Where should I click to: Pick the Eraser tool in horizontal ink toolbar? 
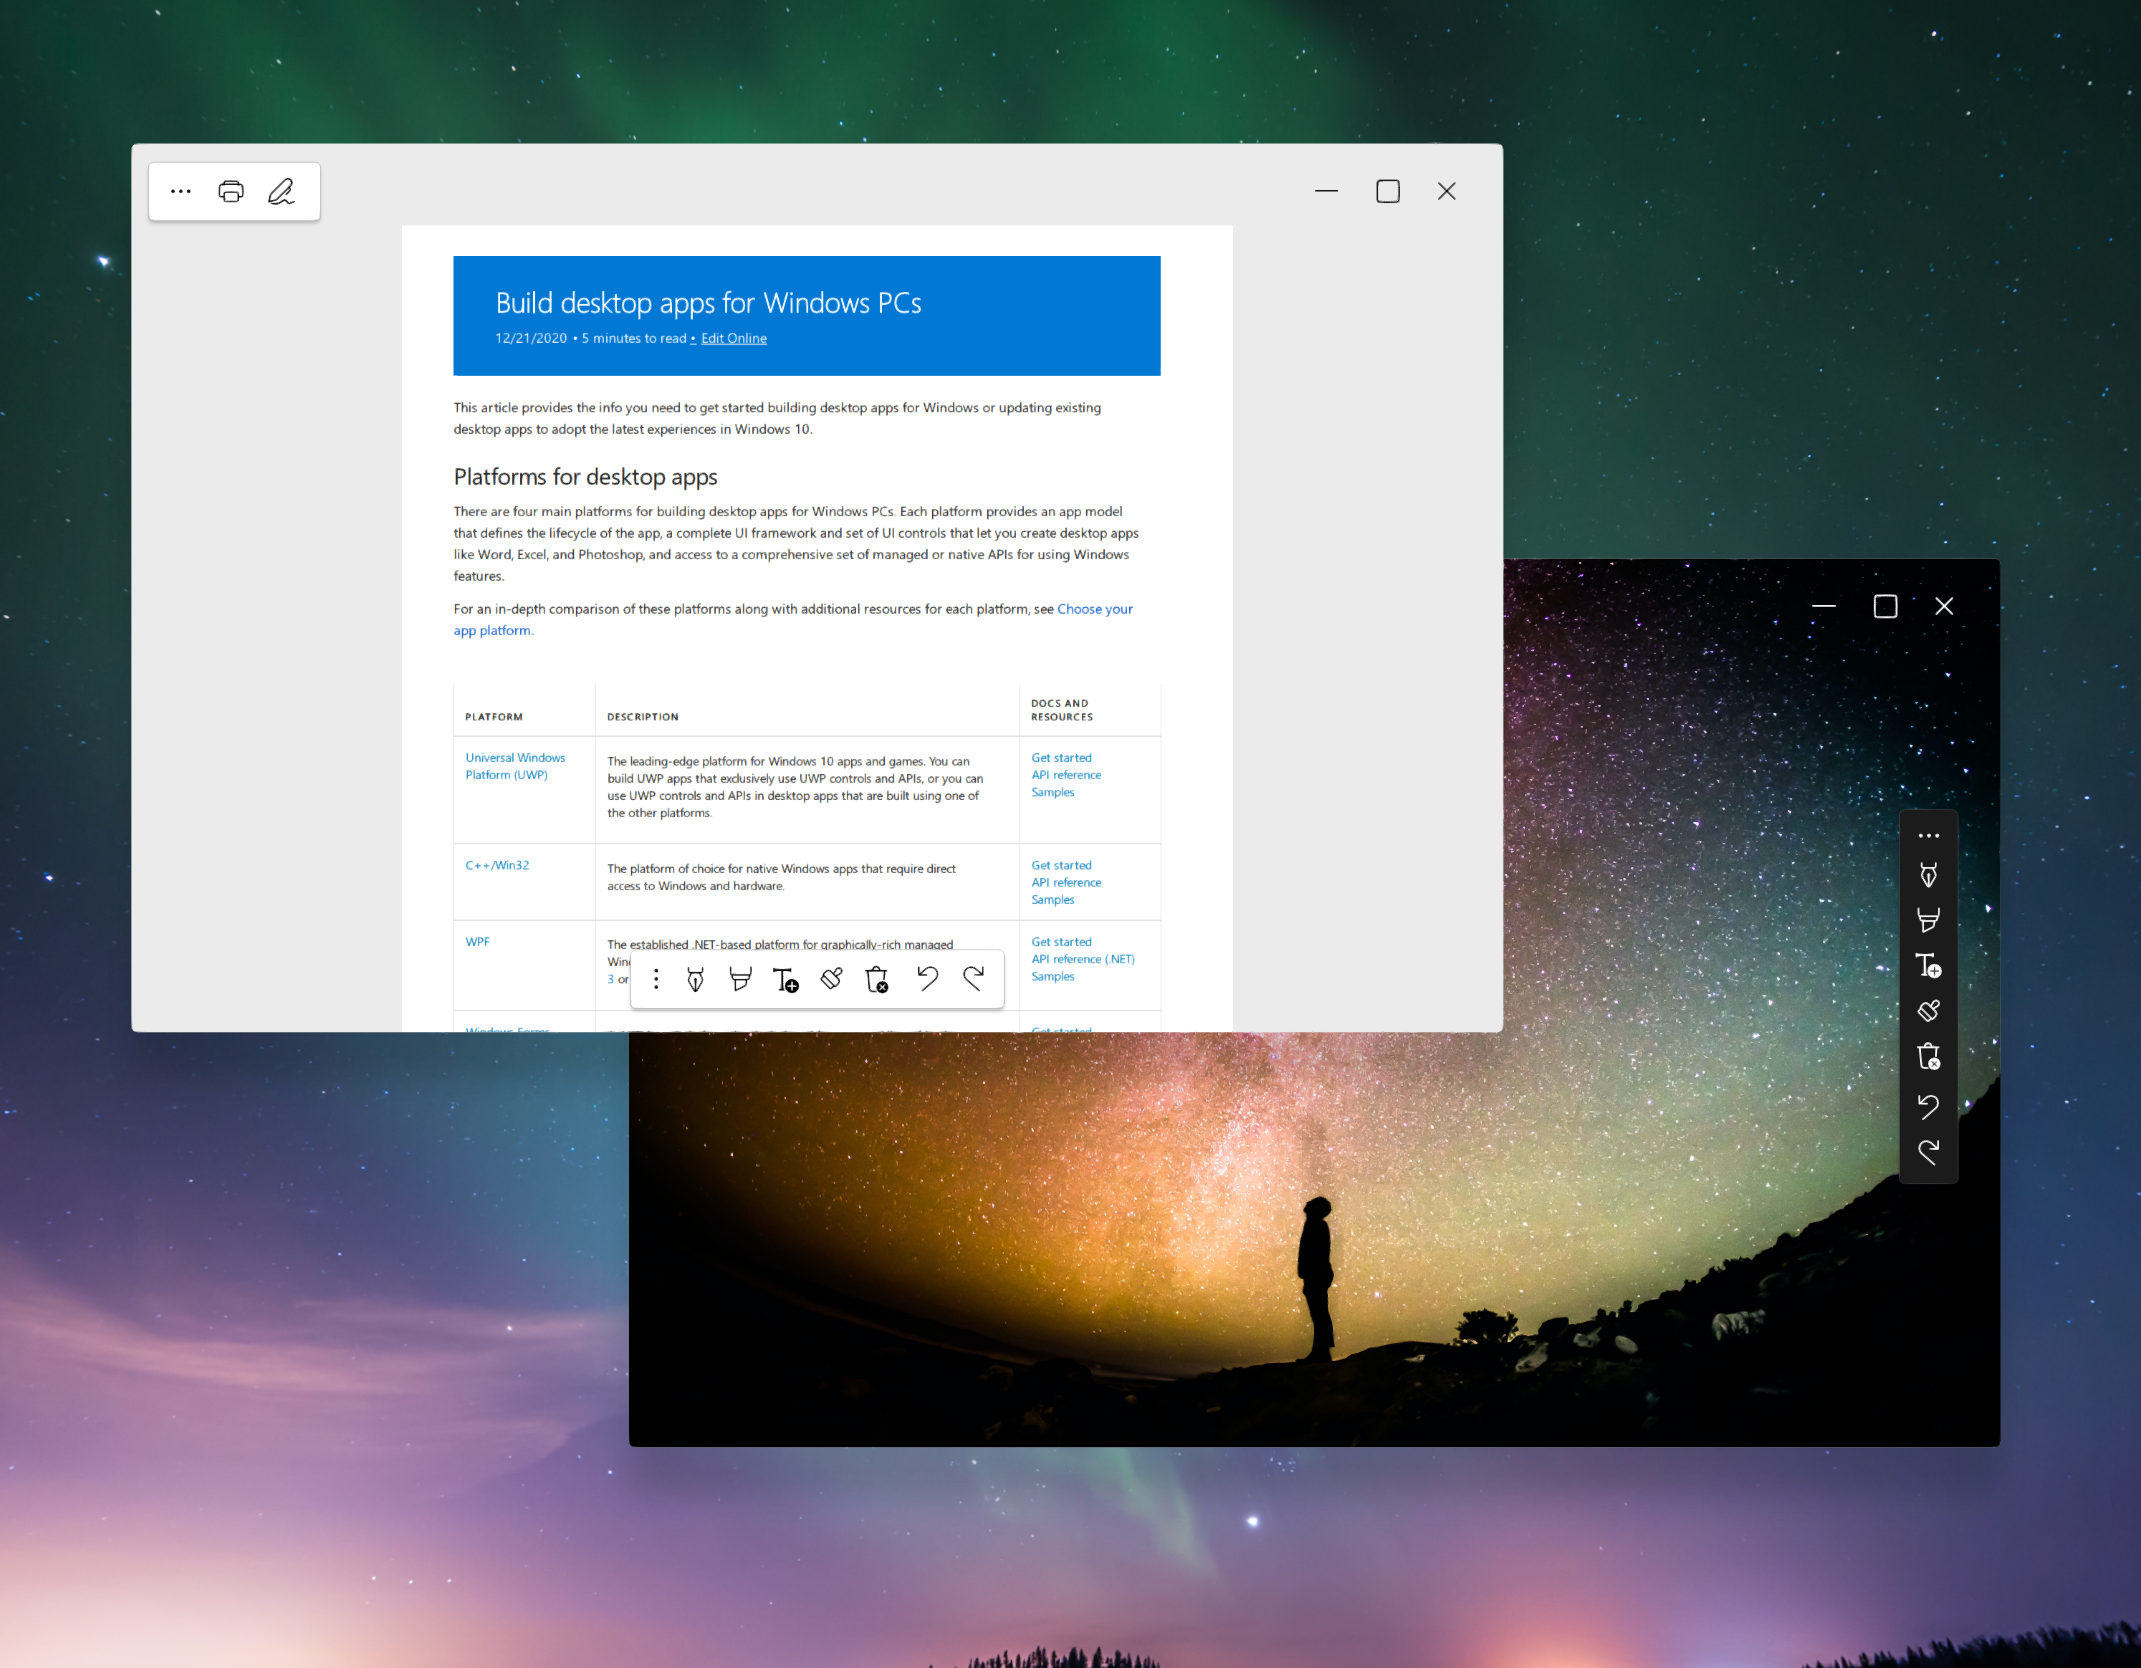832,979
